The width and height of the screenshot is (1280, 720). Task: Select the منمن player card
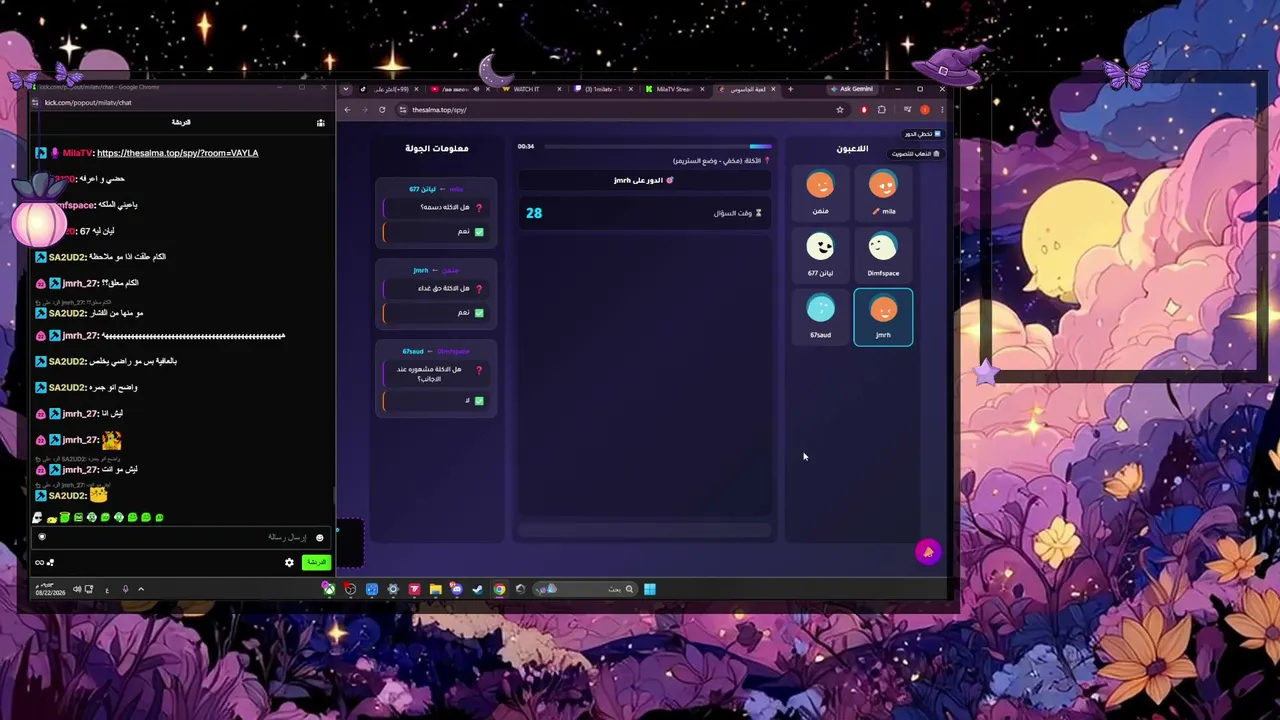820,194
